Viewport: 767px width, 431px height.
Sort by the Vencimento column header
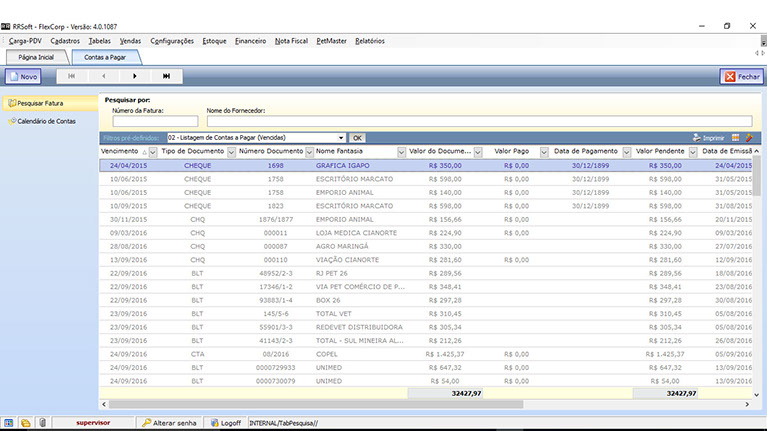point(120,151)
